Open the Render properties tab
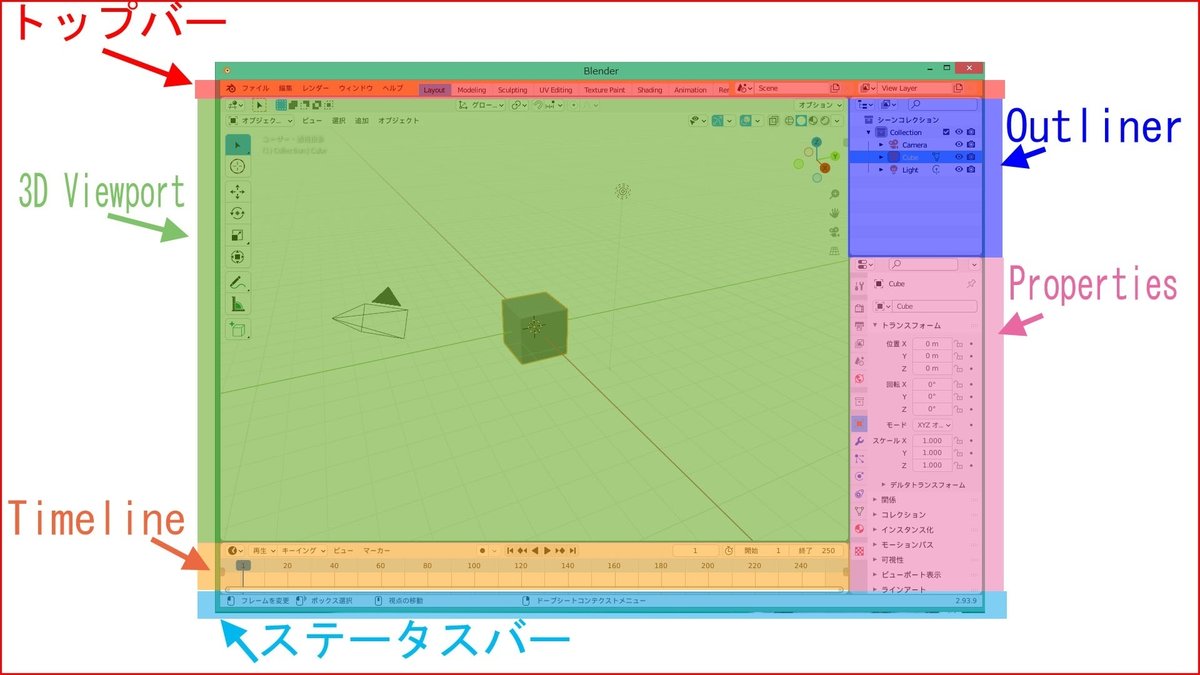 click(859, 308)
